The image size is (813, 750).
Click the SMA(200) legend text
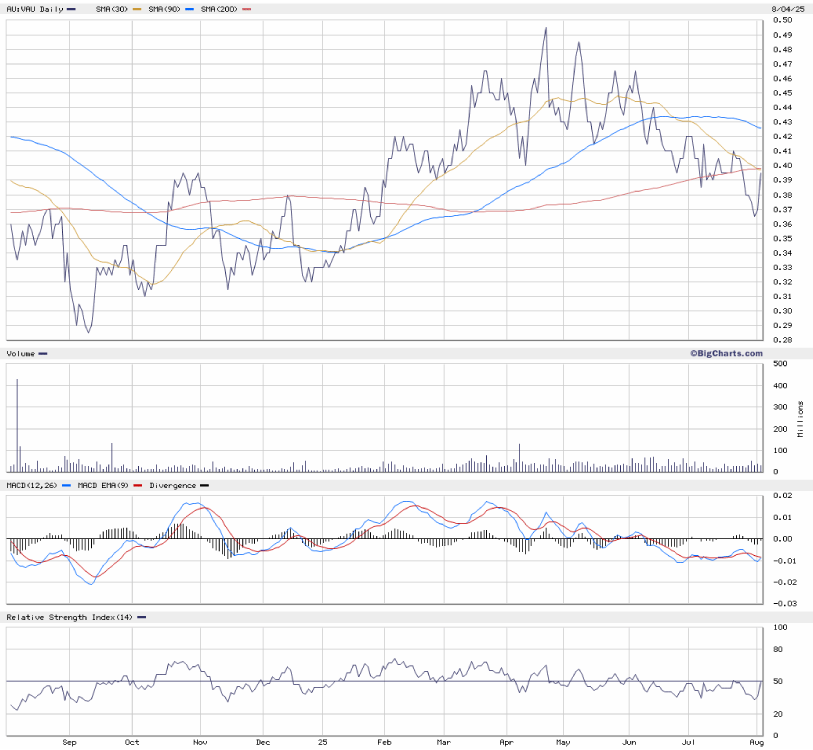(220, 9)
